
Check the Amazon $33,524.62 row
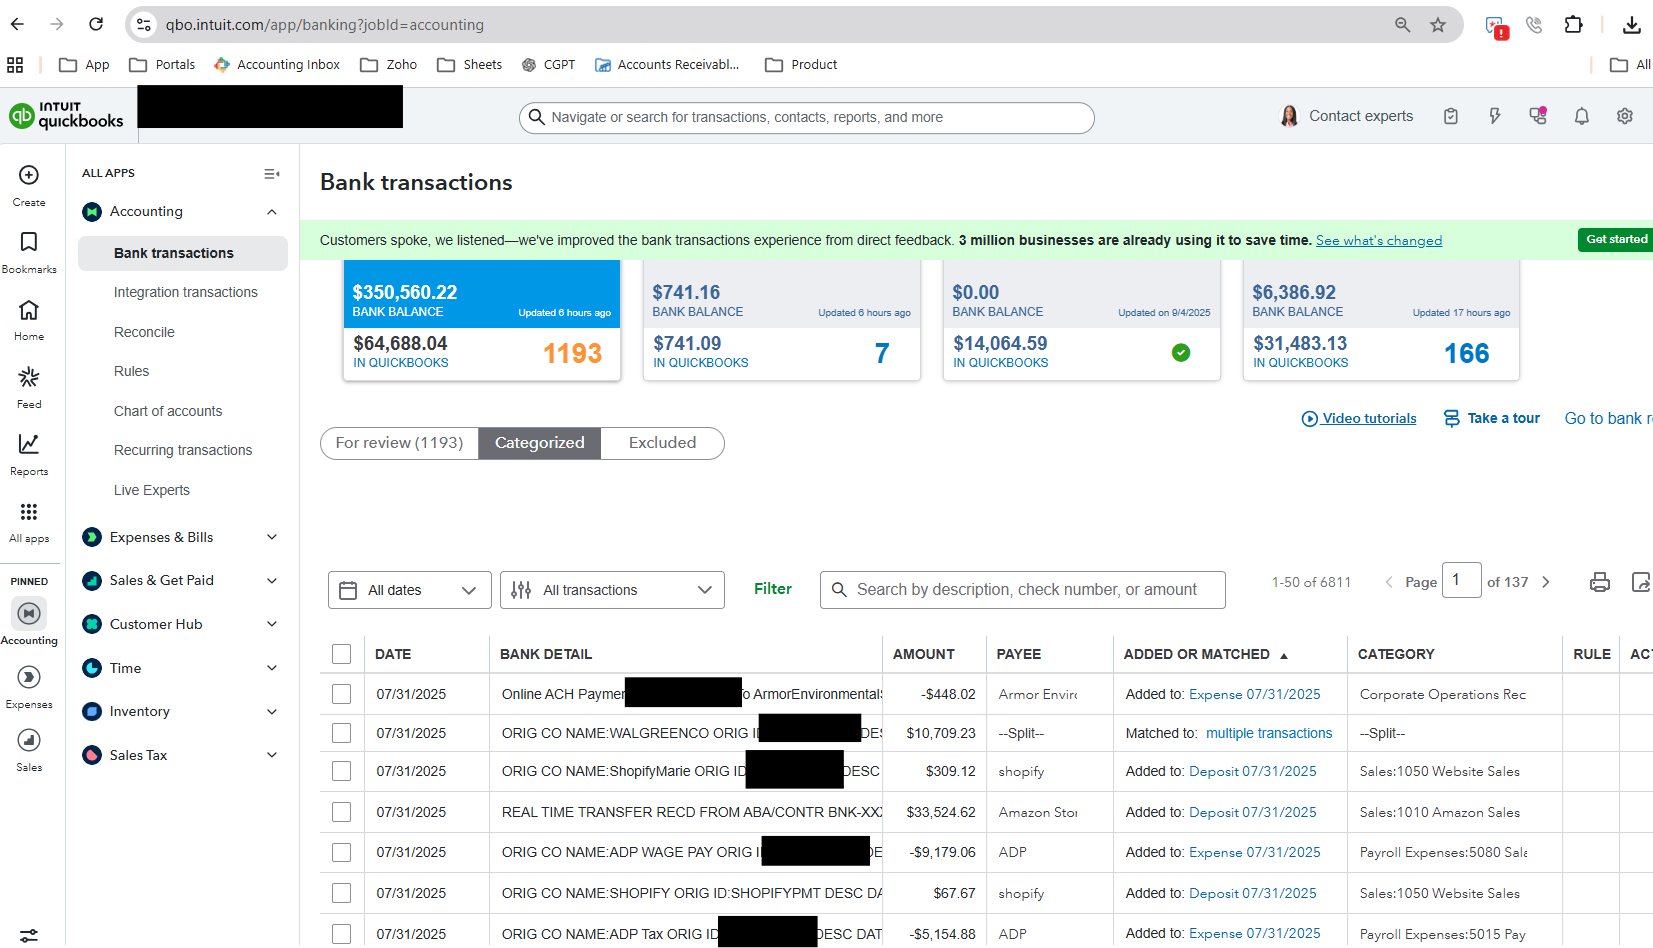pos(342,812)
